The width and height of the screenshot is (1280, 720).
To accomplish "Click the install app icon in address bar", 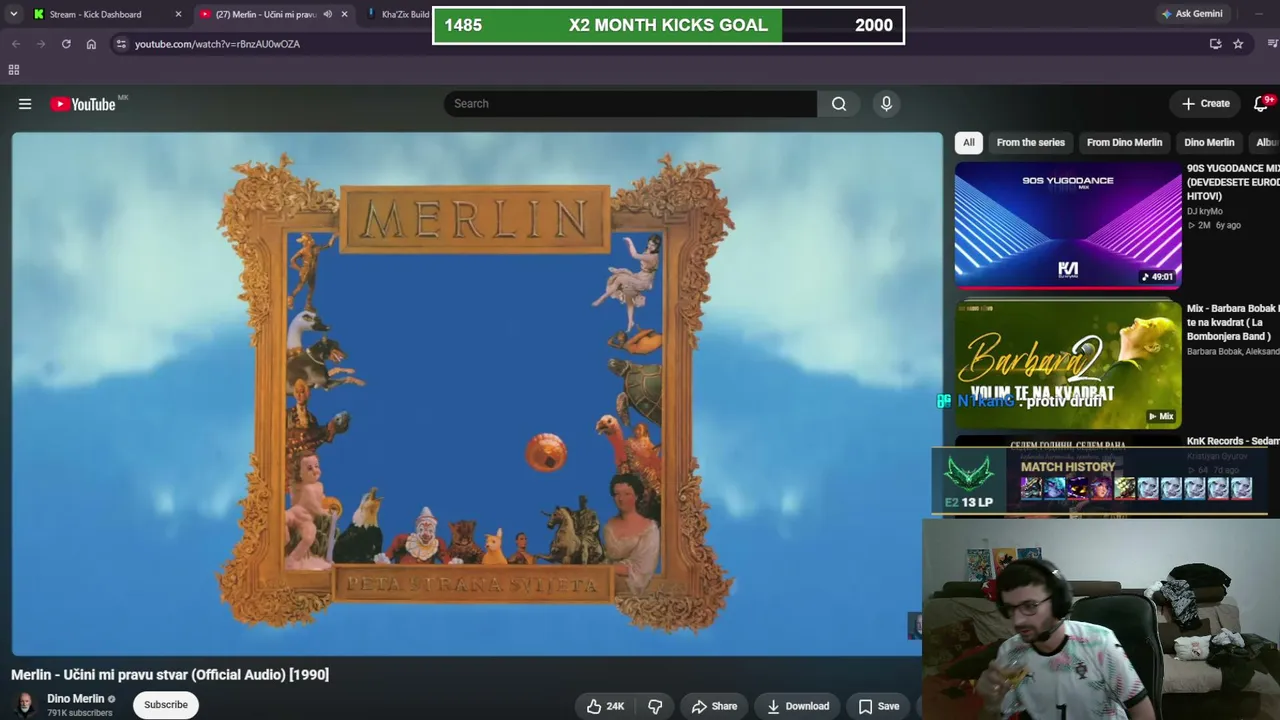I will pyautogui.click(x=1215, y=44).
